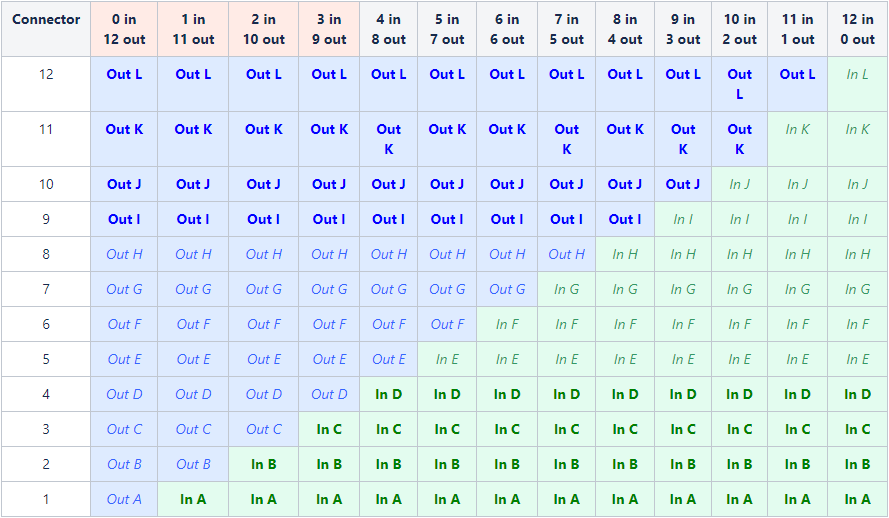
Task: Click connector row label '4'
Action: pyautogui.click(x=46, y=394)
